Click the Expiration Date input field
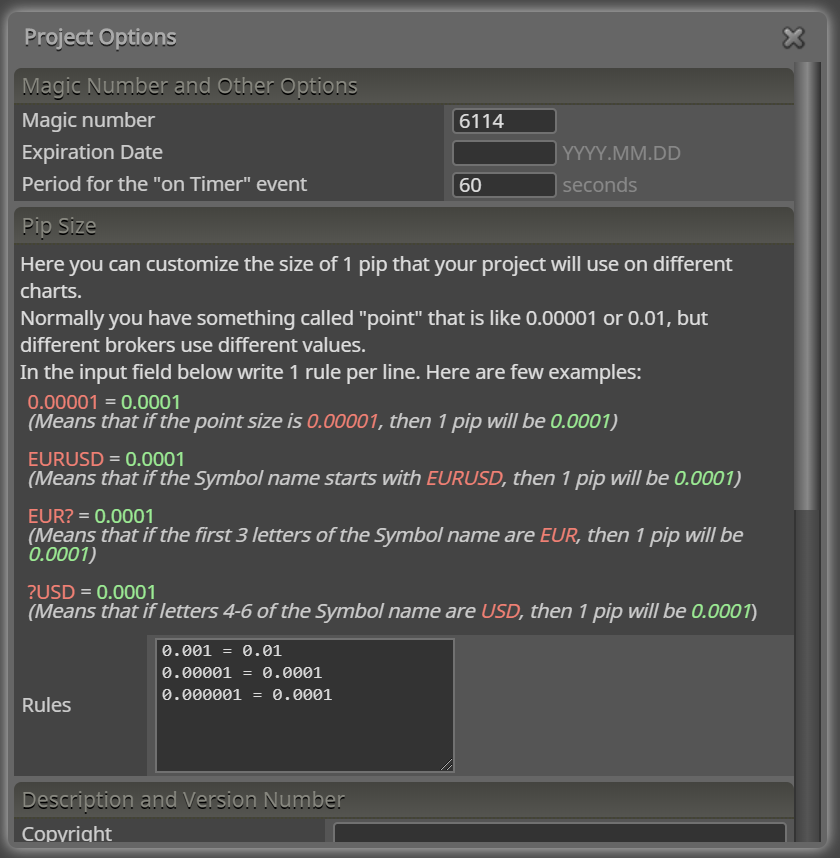The height and width of the screenshot is (858, 840). 504,153
